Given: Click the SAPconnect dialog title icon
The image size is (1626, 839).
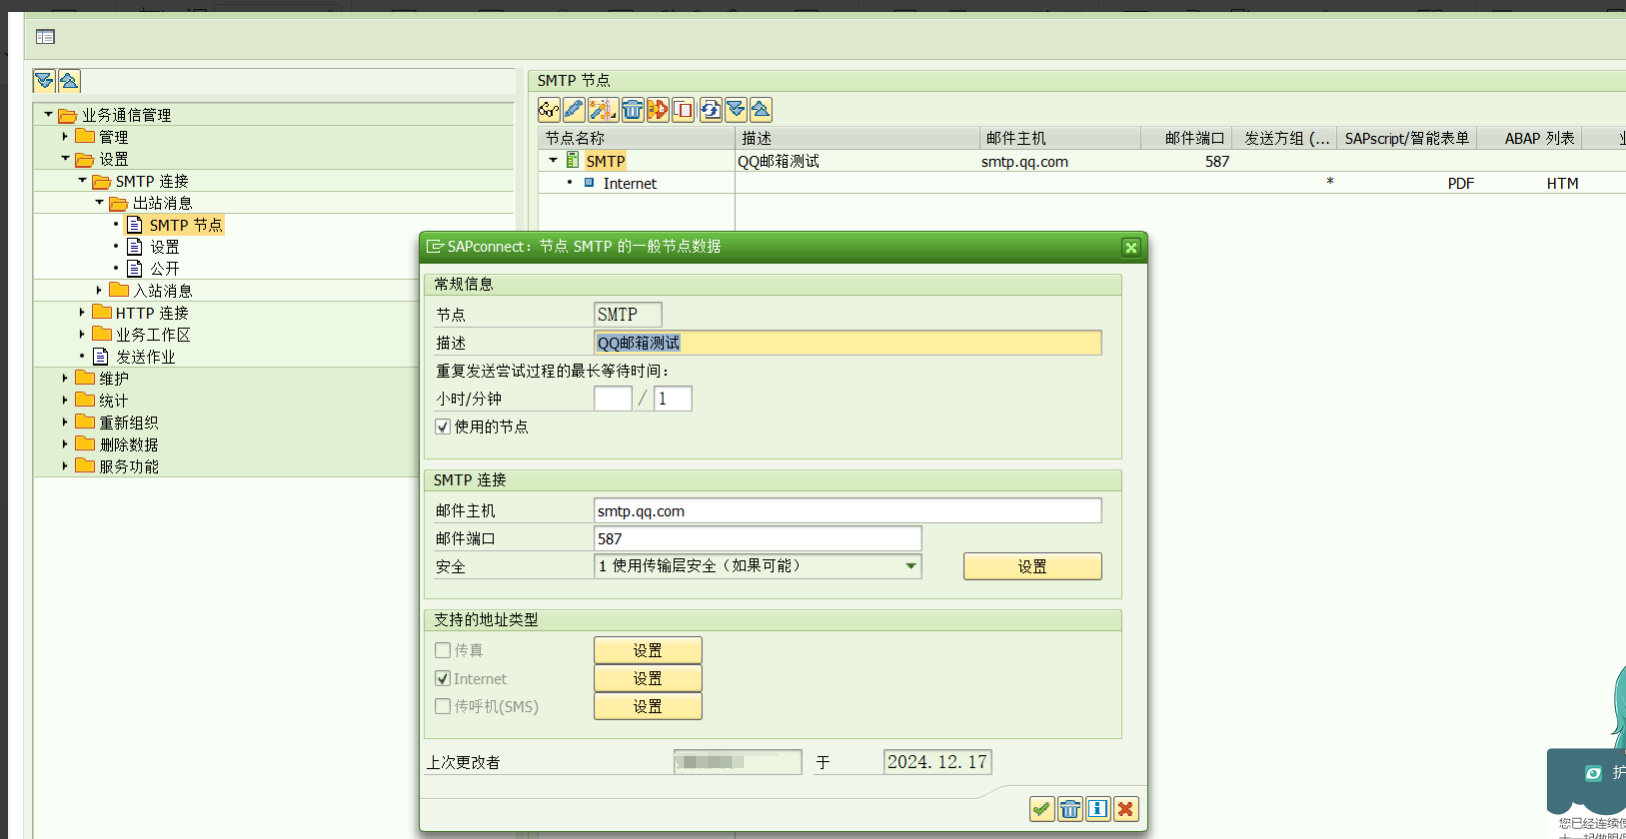Looking at the screenshot, I should [x=434, y=246].
